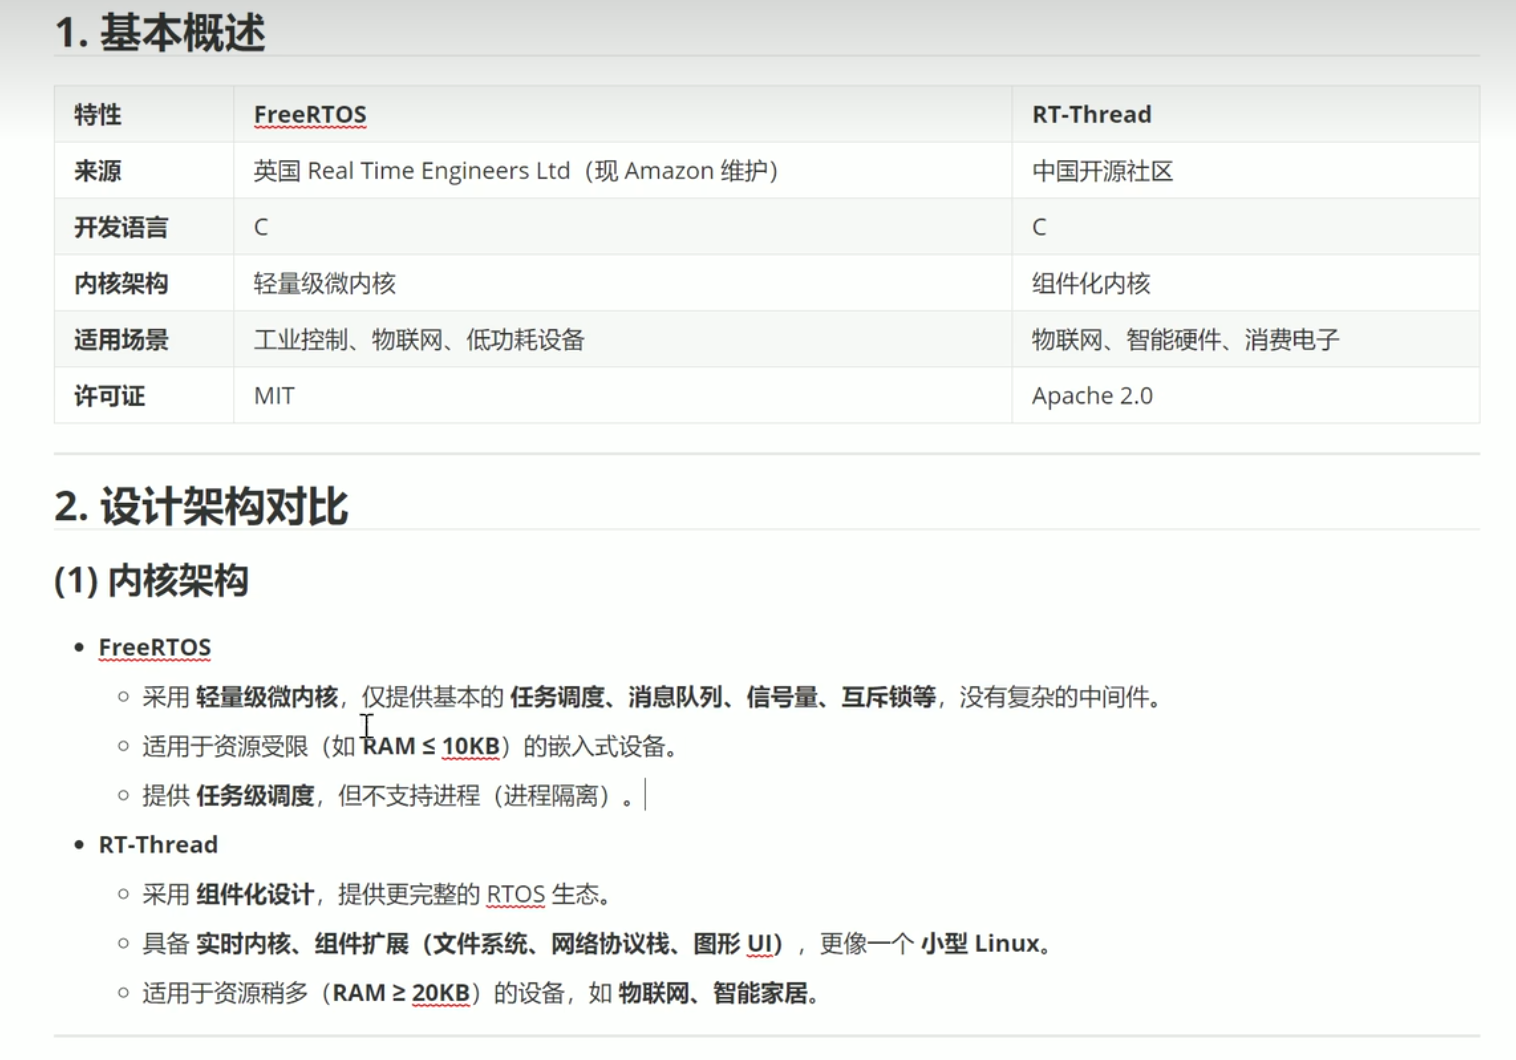The image size is (1516, 1060).
Task: Click the line mentioning '小型 Linux'
Action: [x=597, y=943]
